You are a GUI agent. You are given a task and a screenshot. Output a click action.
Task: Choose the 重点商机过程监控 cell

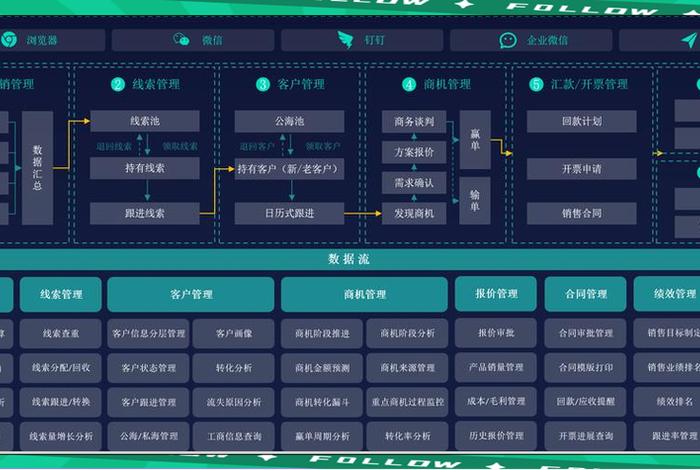pyautogui.click(x=407, y=402)
